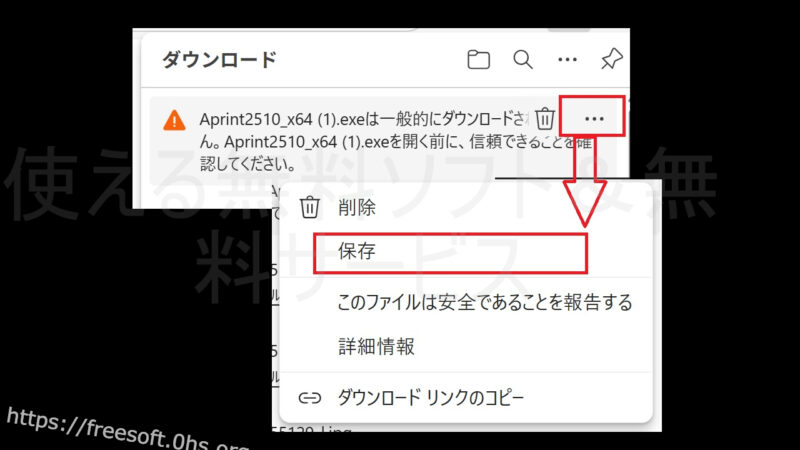This screenshot has height=450, width=800.
Task: Click the trash icon in the context menu
Action: (310, 208)
